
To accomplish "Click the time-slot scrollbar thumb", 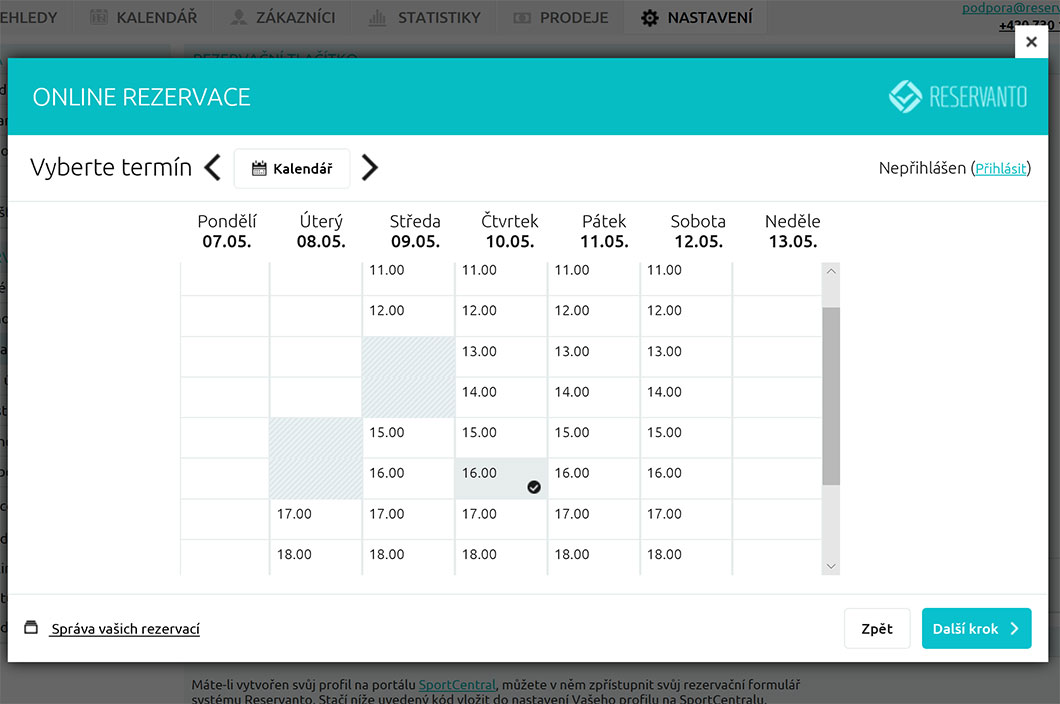I will coord(831,395).
